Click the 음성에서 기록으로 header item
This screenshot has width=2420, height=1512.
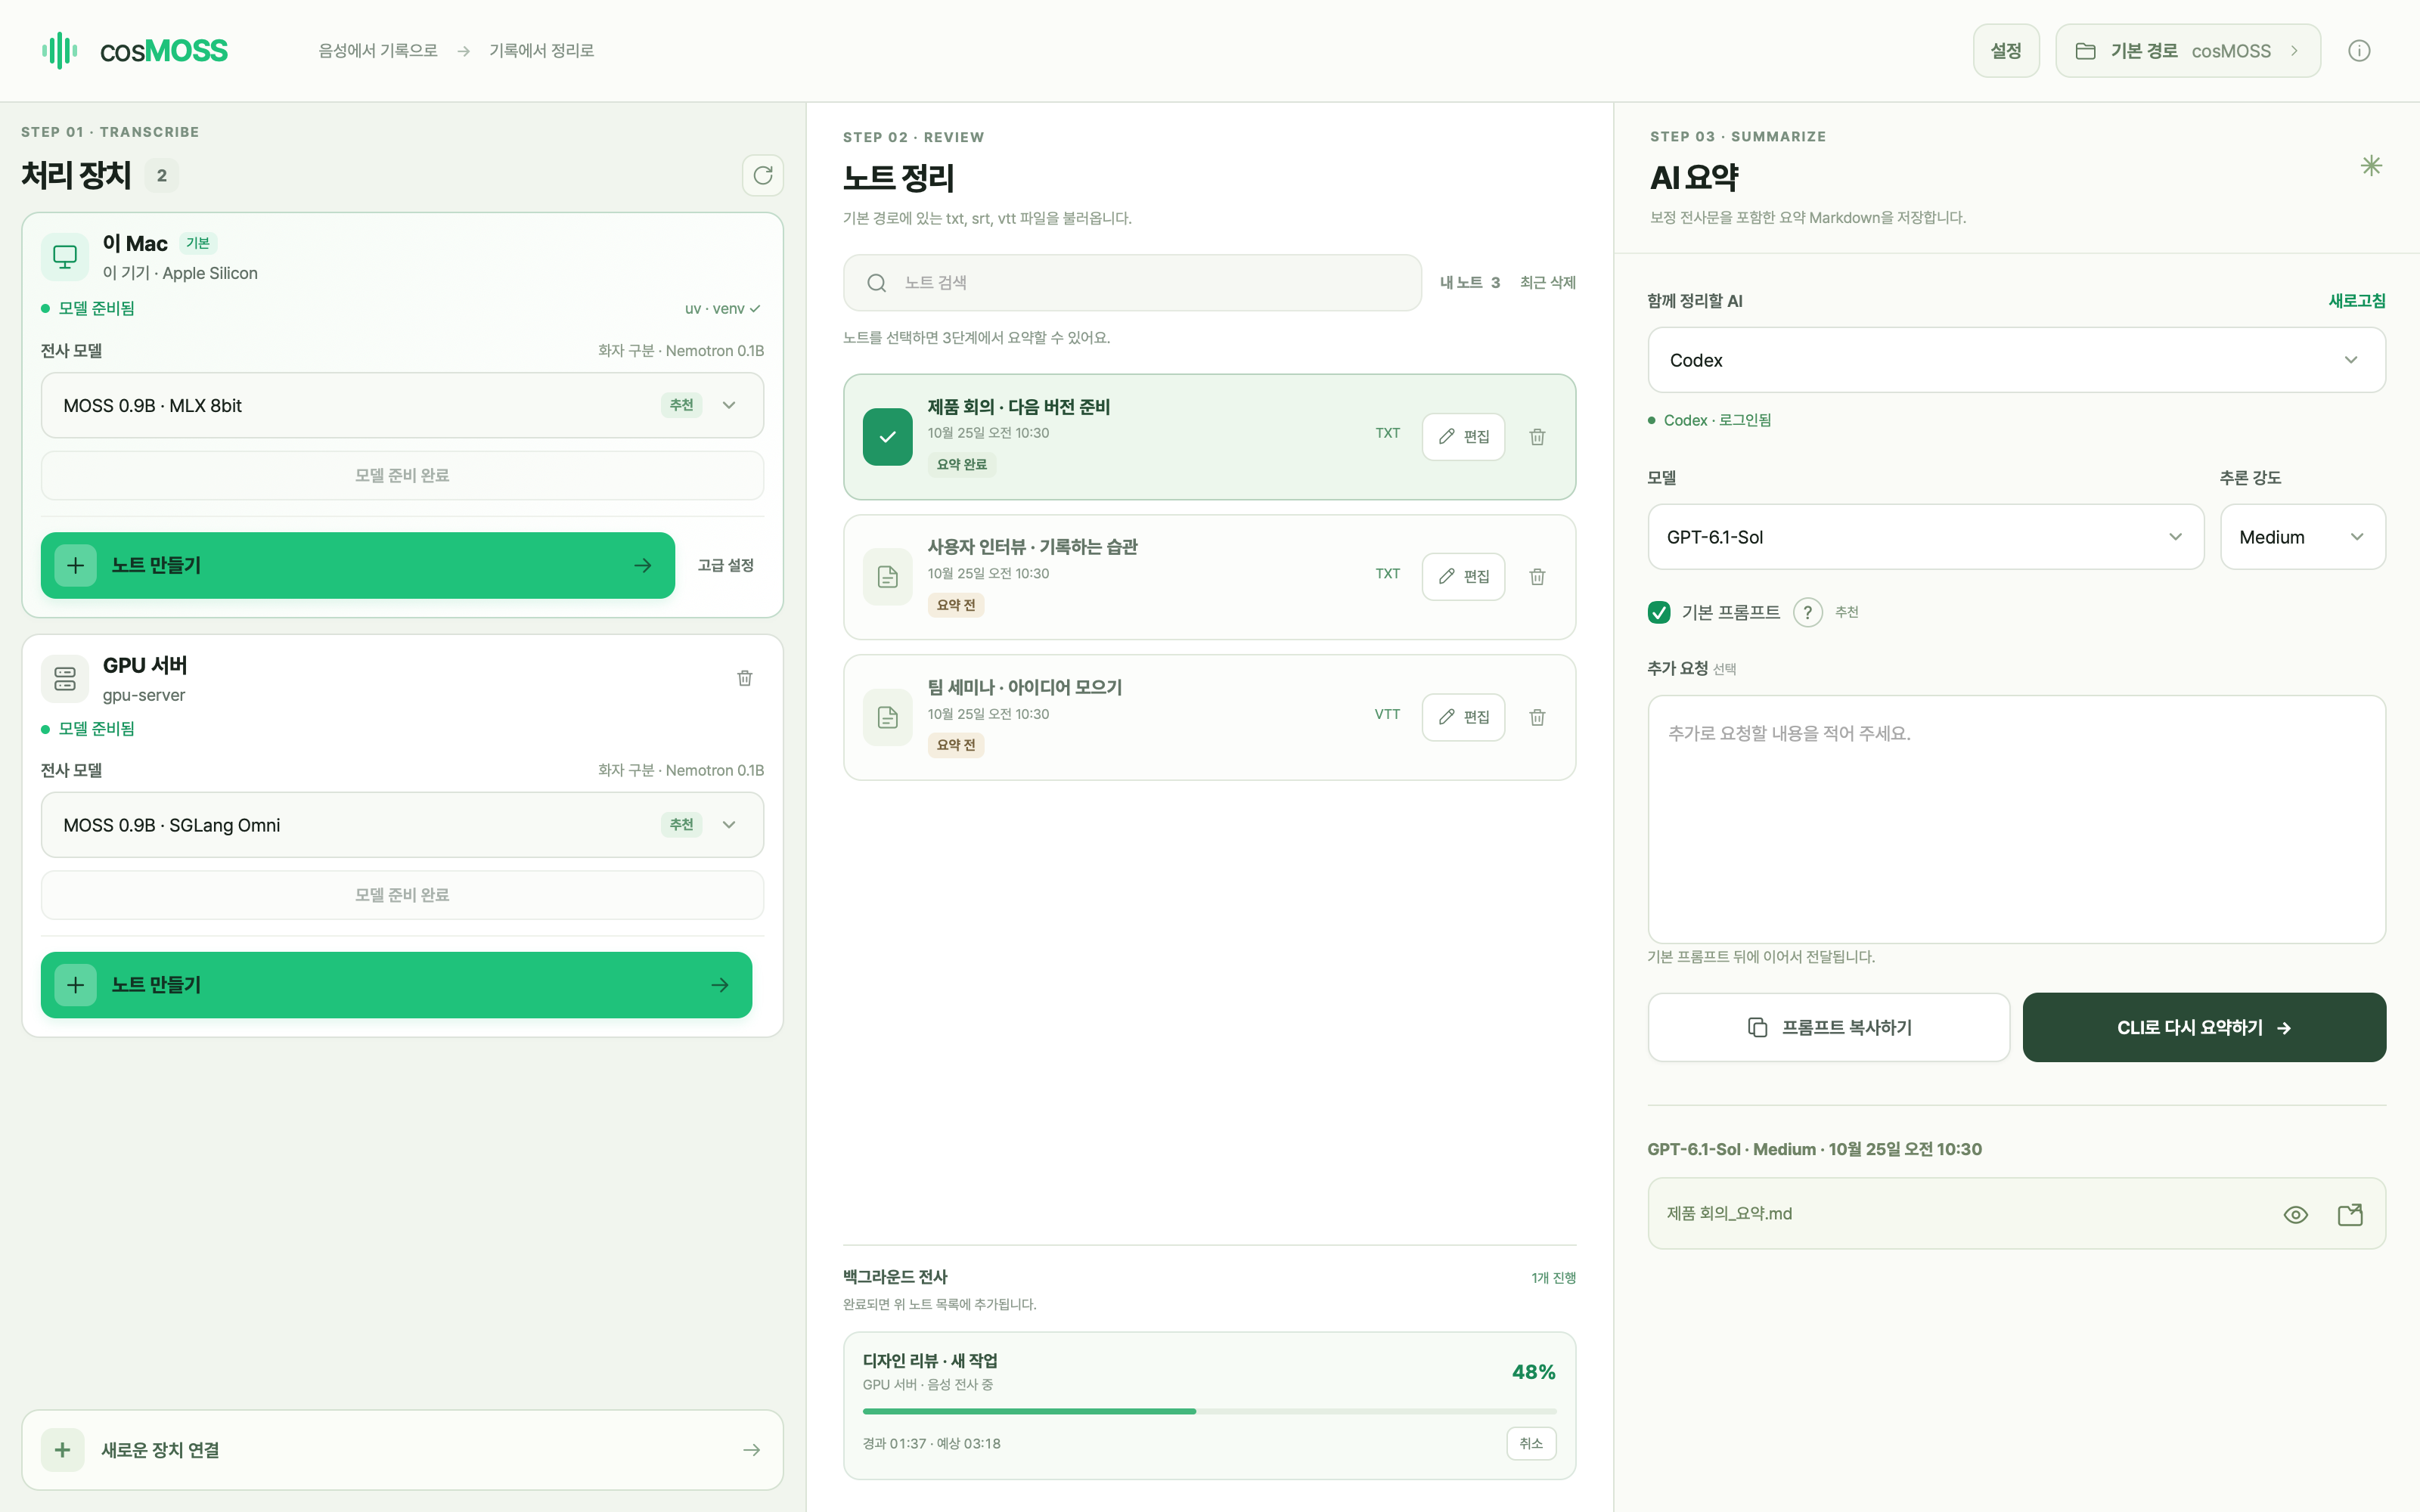pyautogui.click(x=377, y=51)
